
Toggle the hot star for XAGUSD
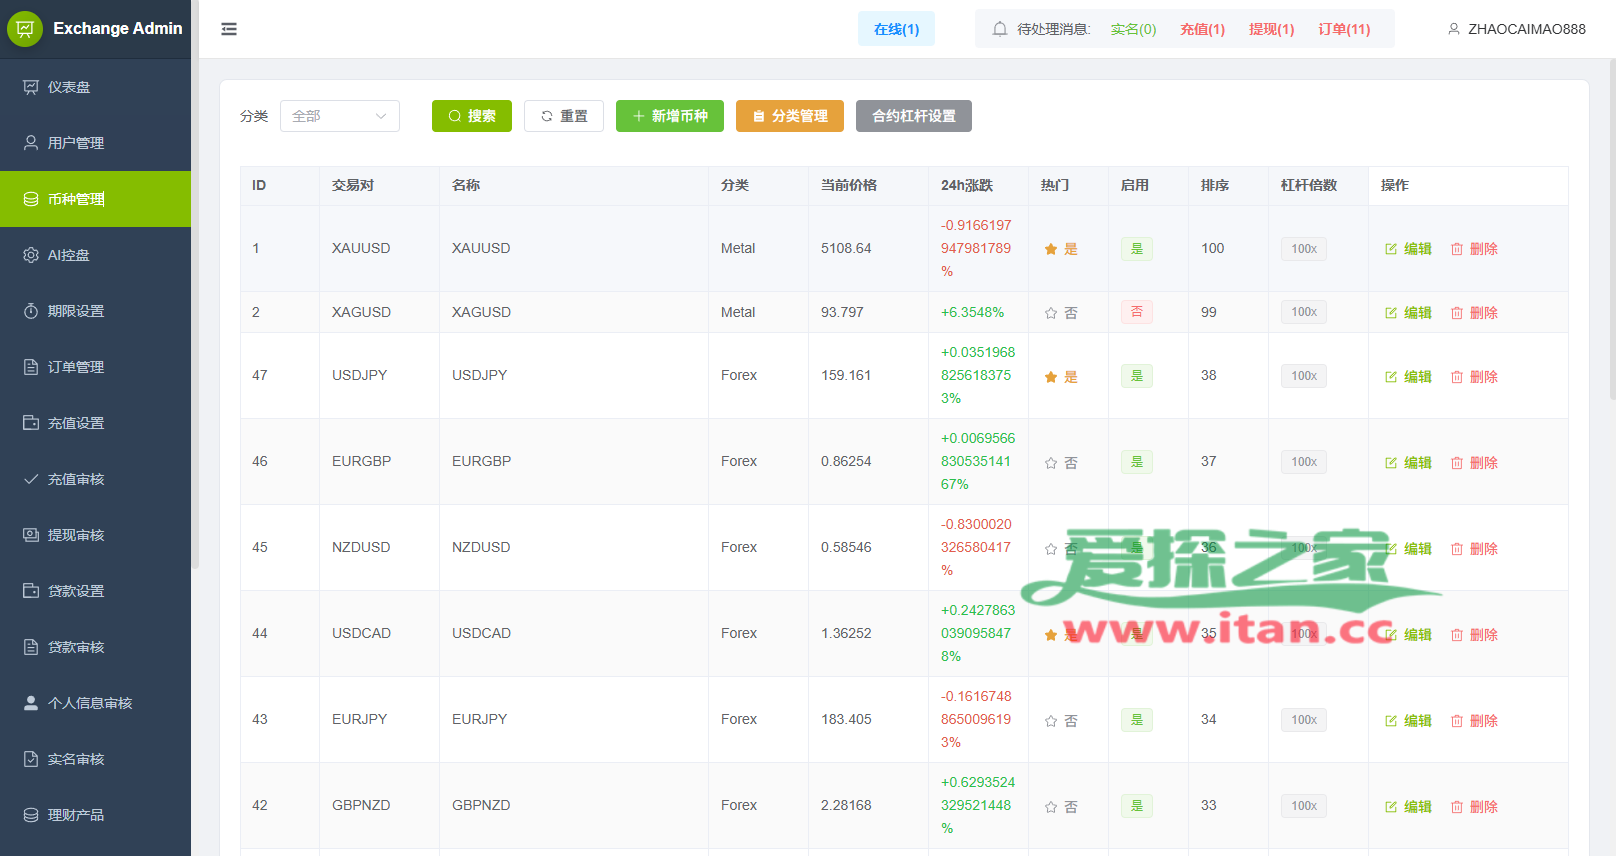click(1051, 313)
